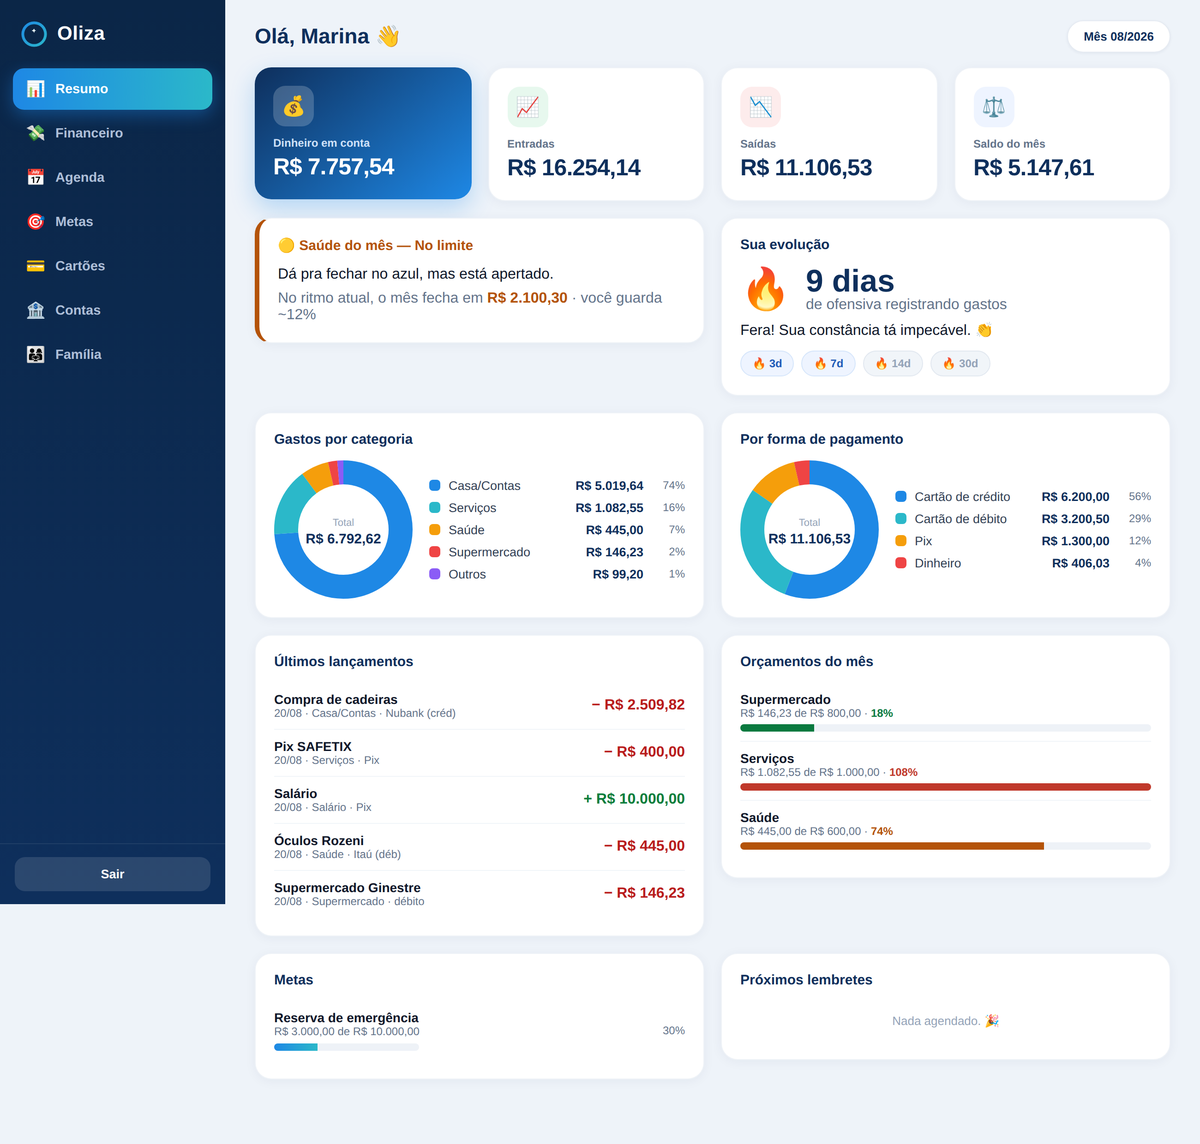
Task: Click the Por forma de pagamento donut chart
Action: pos(809,530)
